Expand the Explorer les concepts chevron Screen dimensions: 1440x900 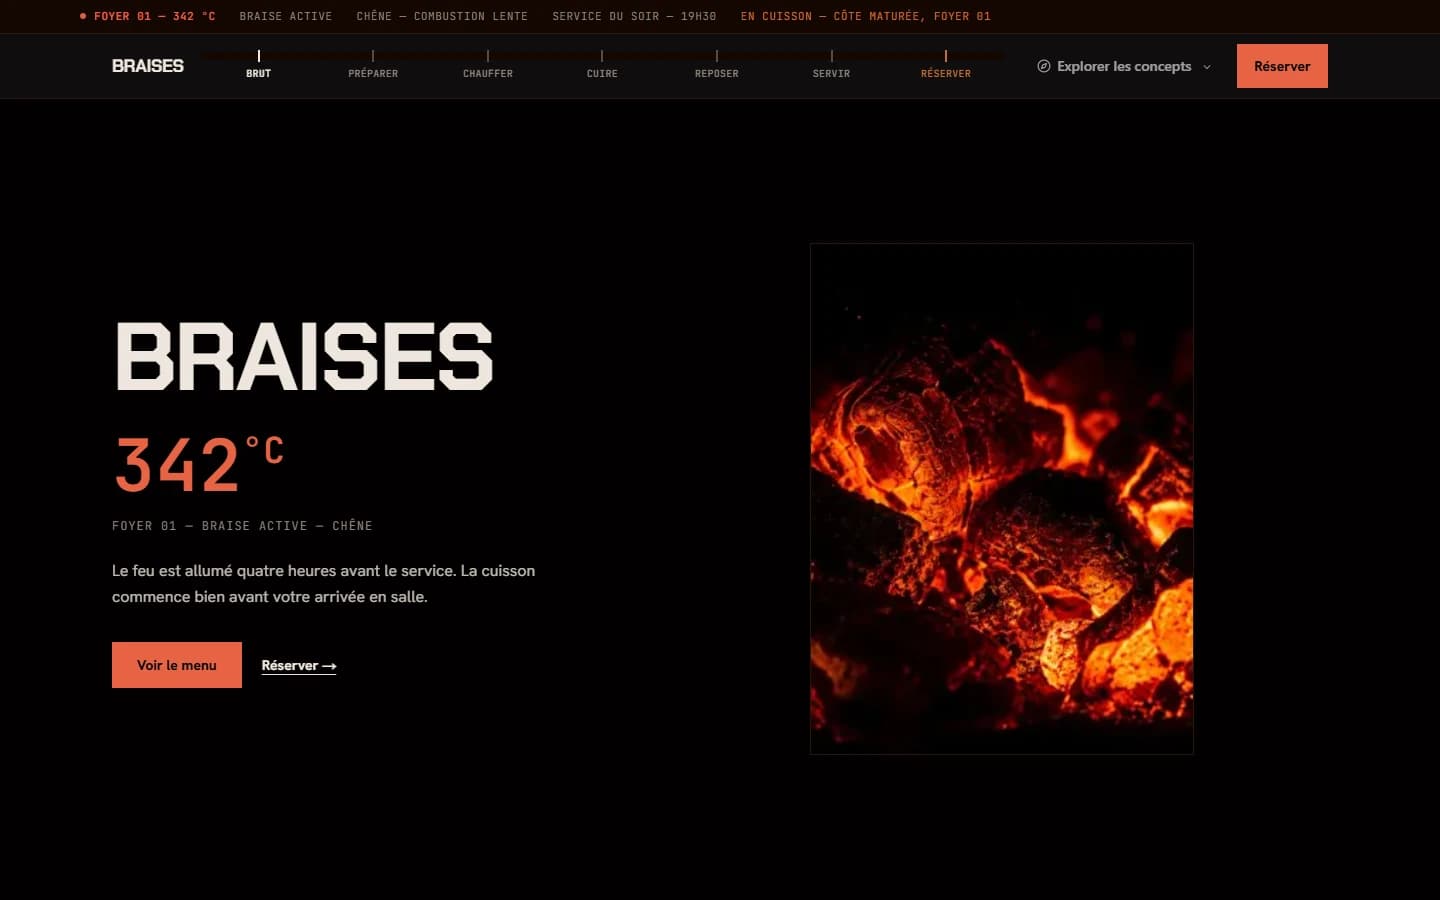click(x=1207, y=67)
